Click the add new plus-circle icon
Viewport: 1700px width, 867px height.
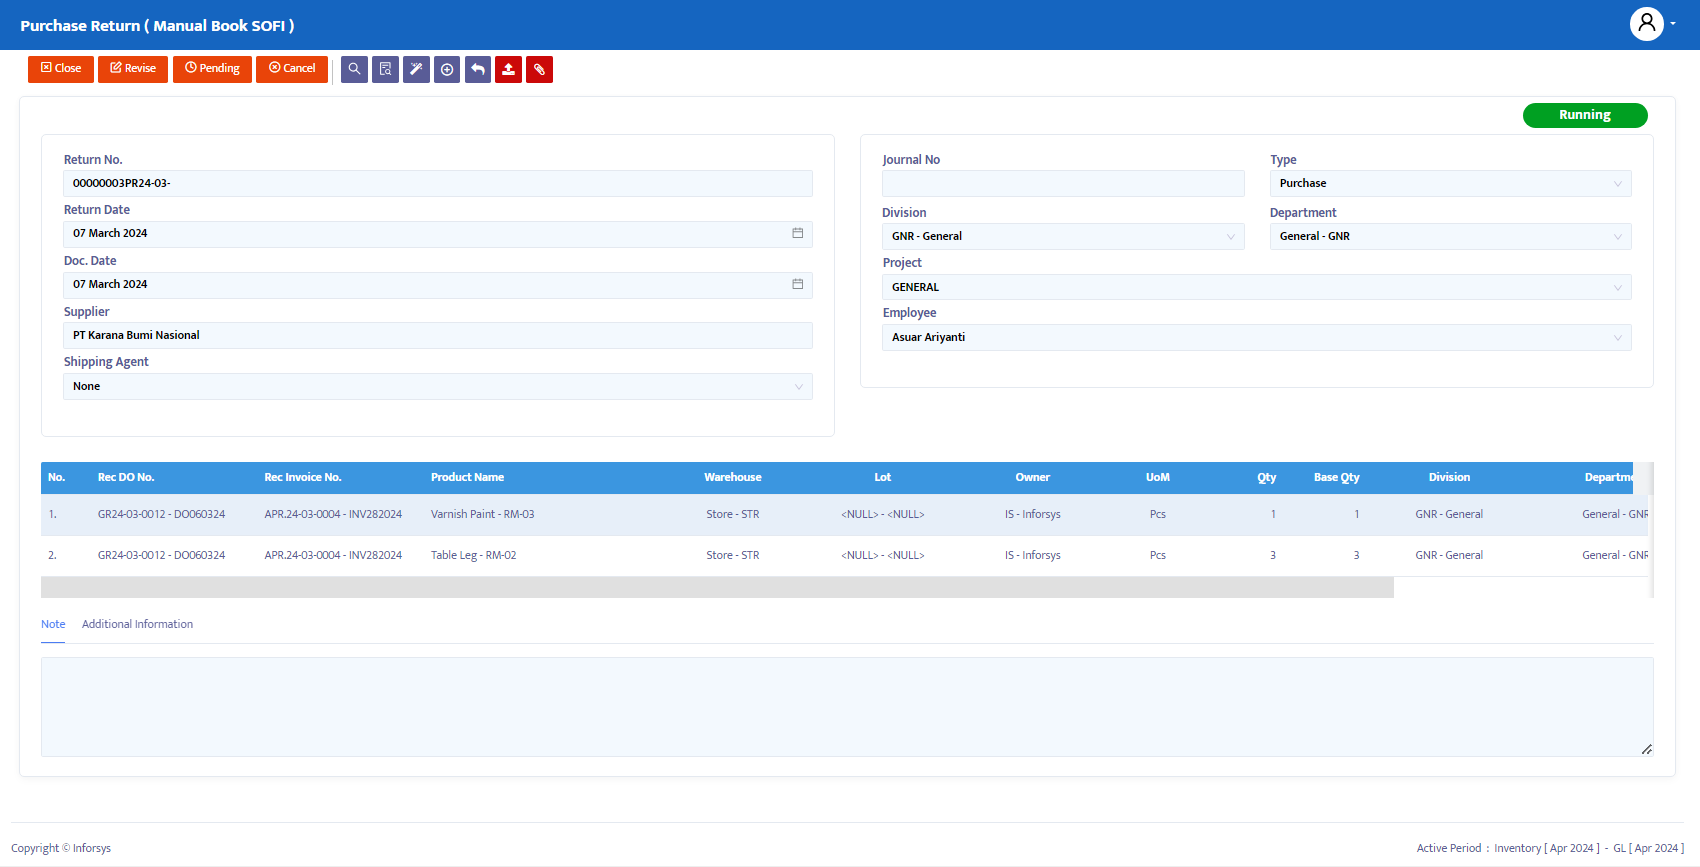pyautogui.click(x=447, y=69)
